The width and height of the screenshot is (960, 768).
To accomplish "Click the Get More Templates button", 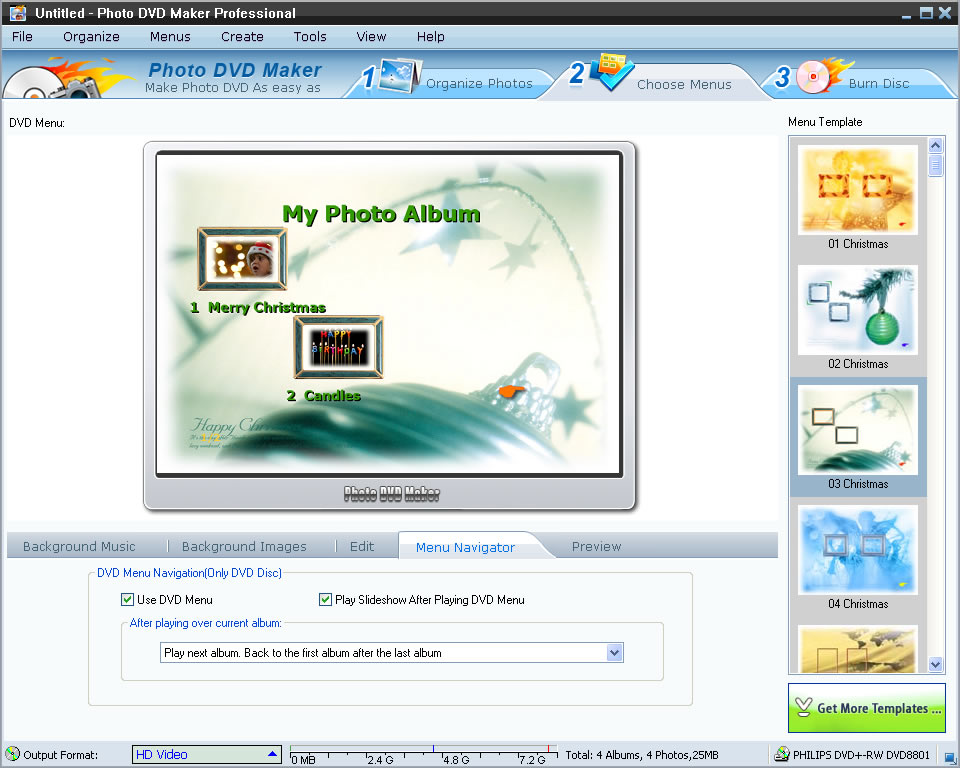I will (866, 708).
